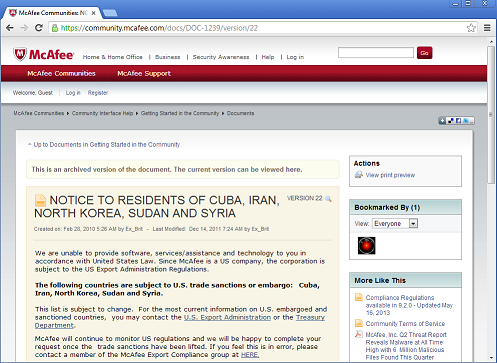Screen dimensions: 497x363
Task: Click the red-eye bookmarker avatar thumbnail
Action: point(366,246)
